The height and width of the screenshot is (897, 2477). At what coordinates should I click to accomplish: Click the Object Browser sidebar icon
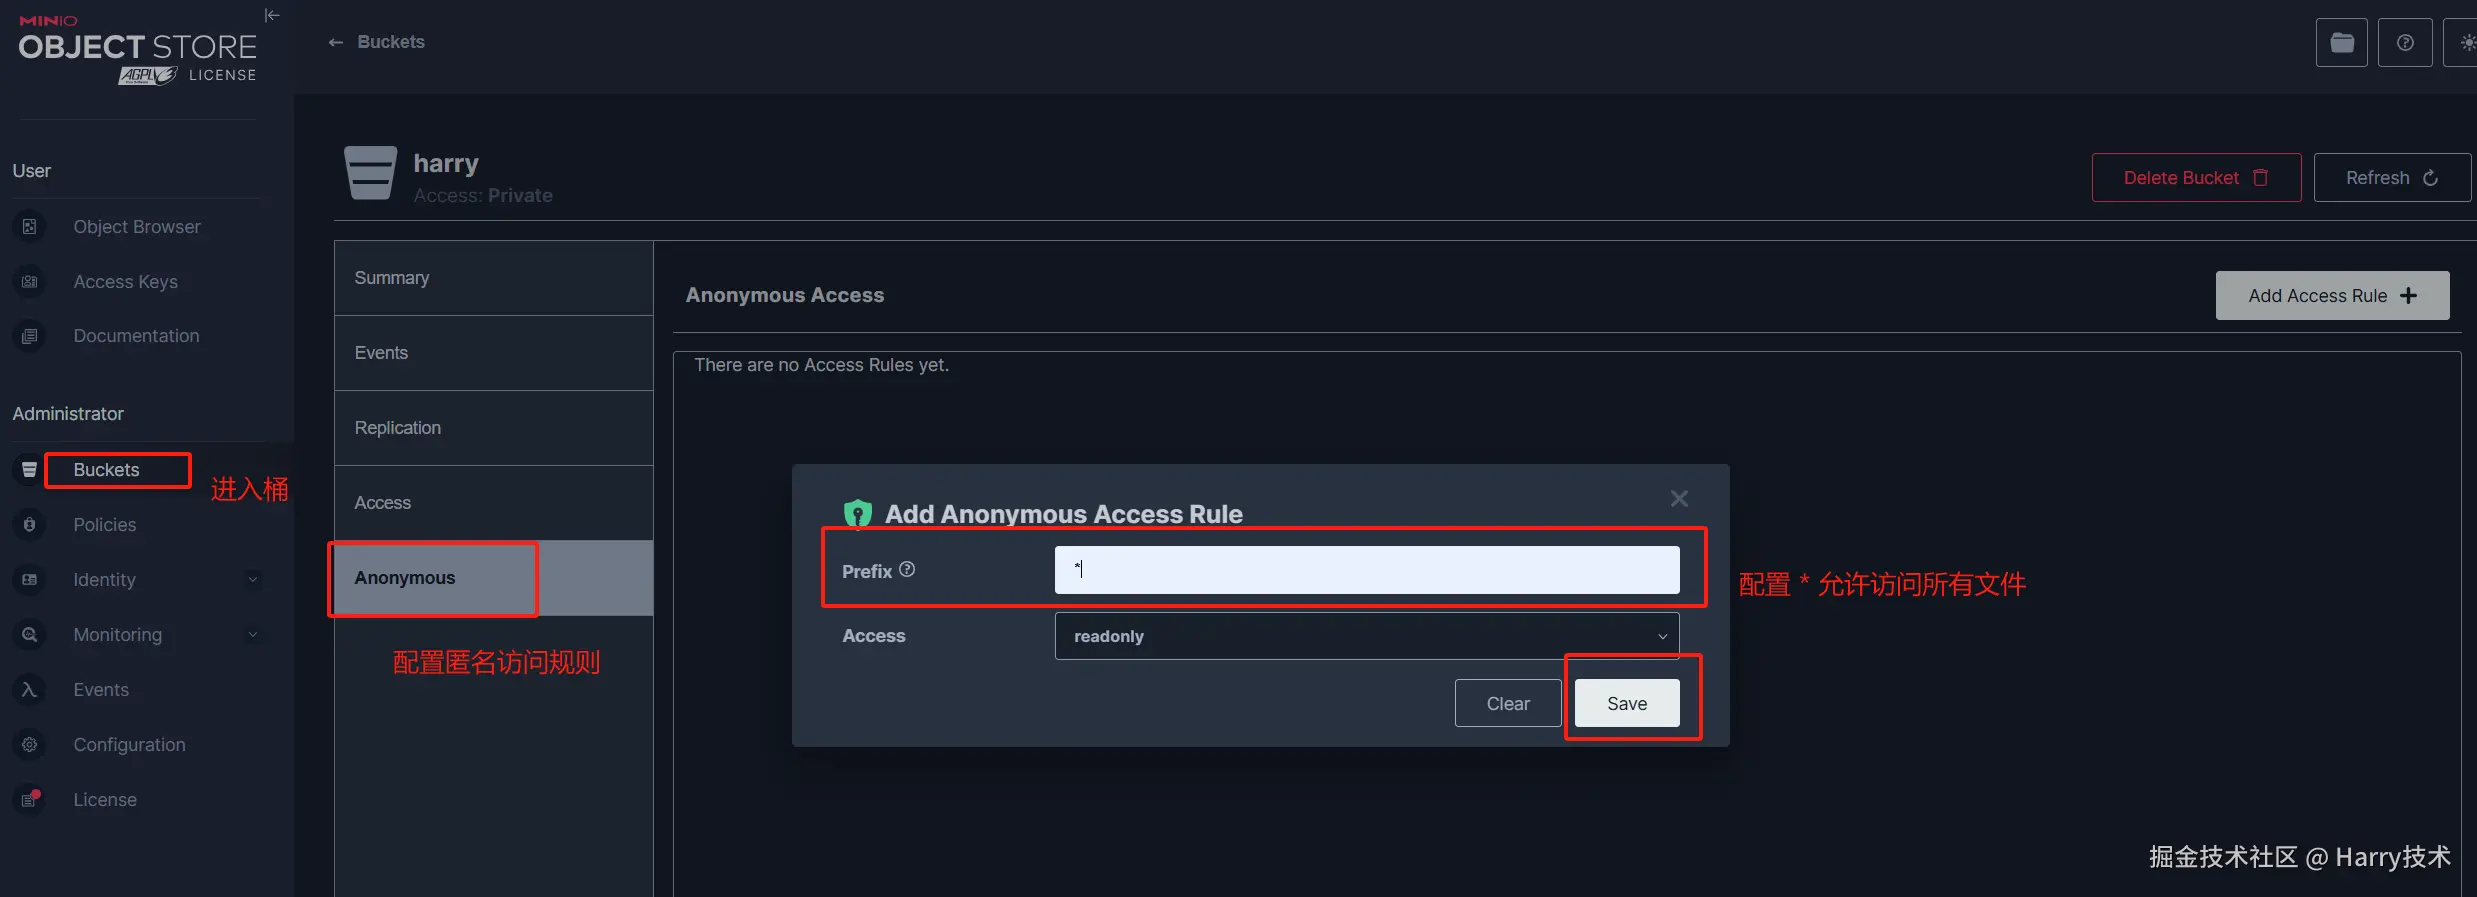click(30, 227)
